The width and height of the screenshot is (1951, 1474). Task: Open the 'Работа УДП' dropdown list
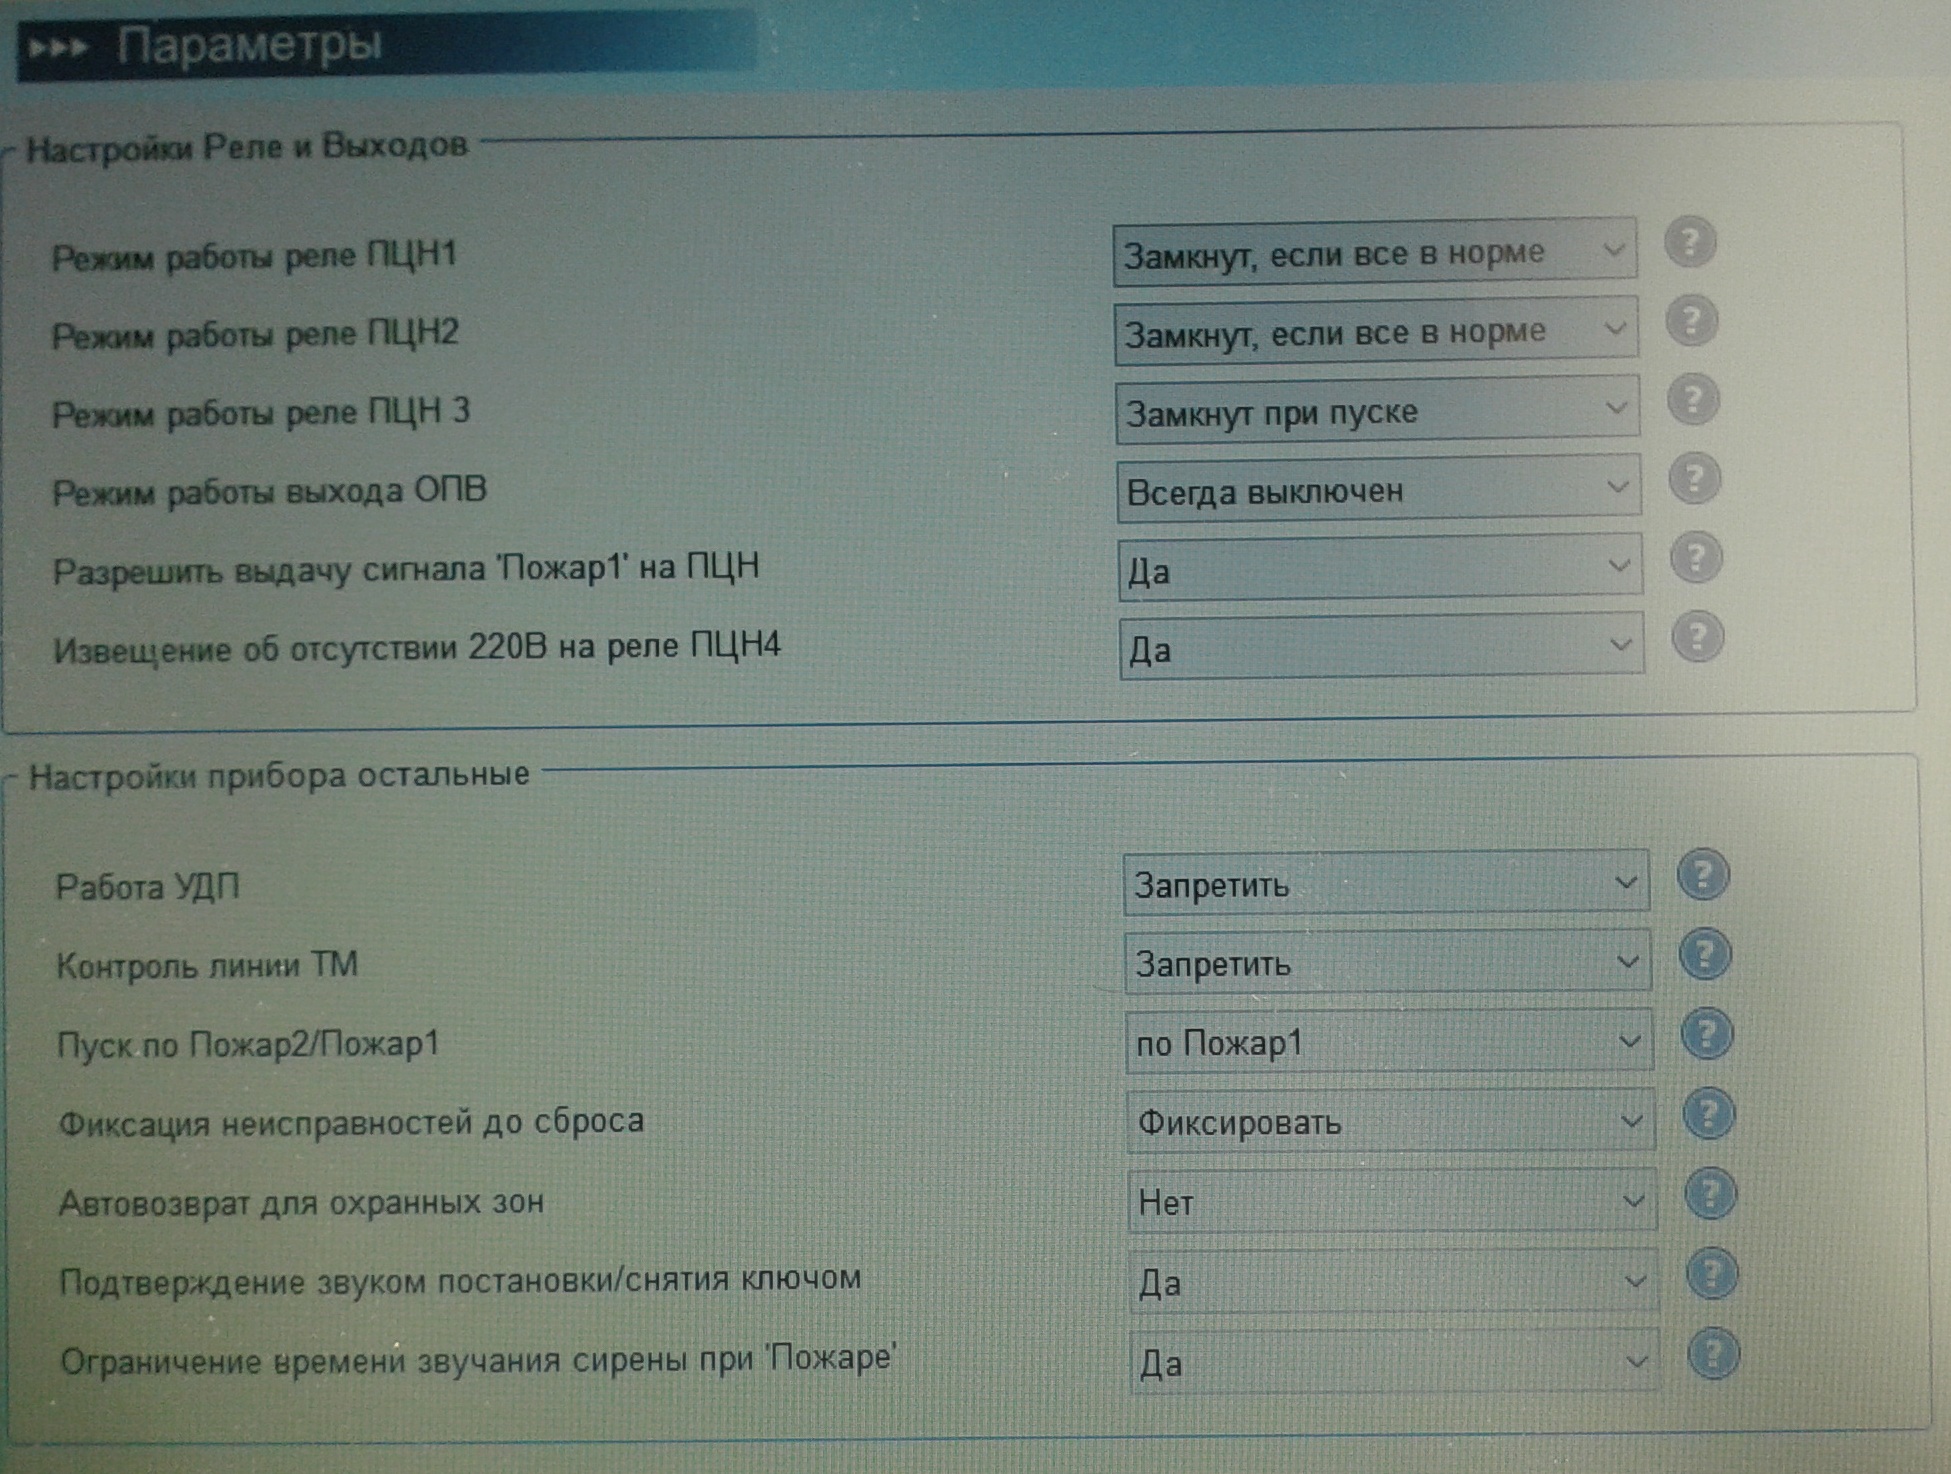pyautogui.click(x=1385, y=884)
